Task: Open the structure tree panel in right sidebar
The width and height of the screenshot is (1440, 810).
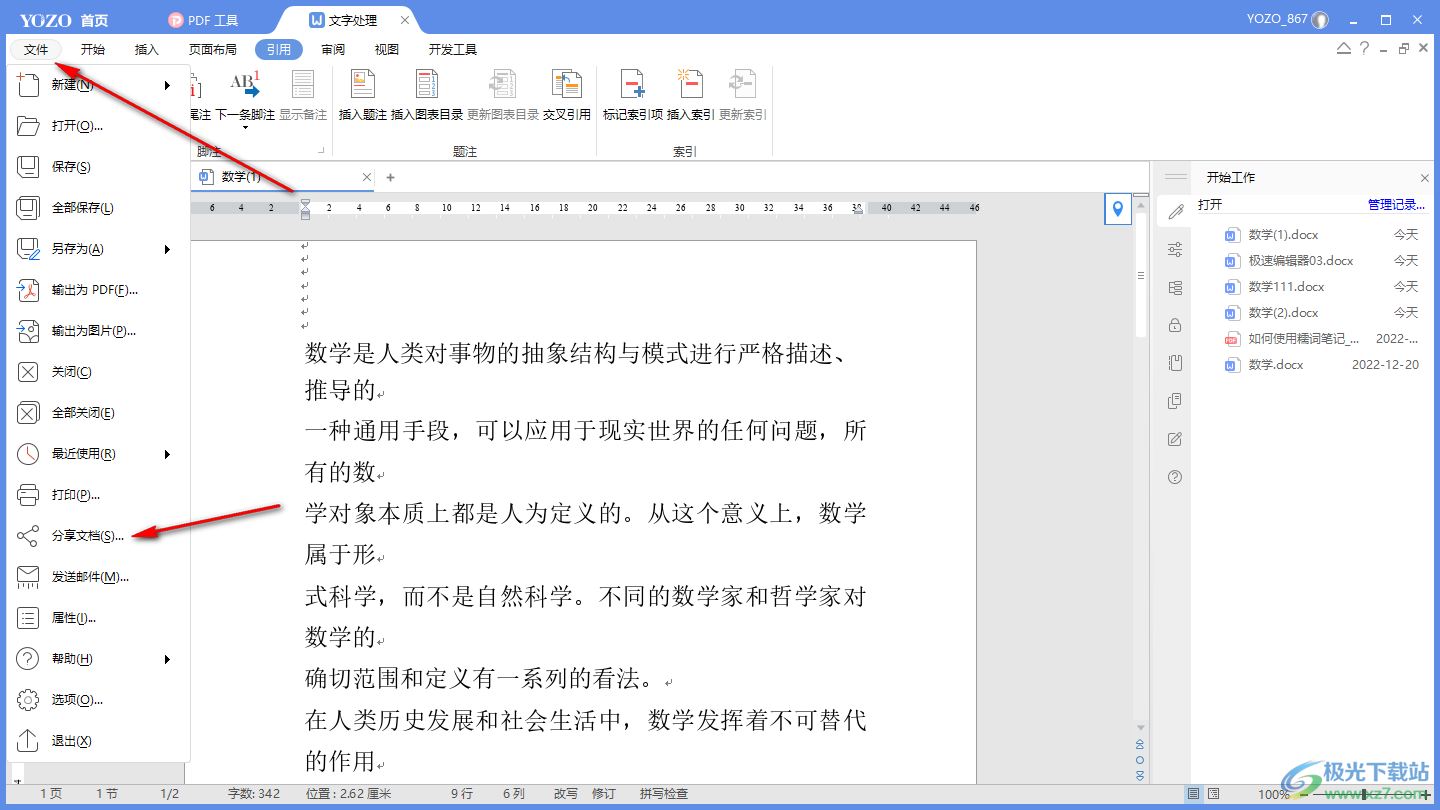Action: pos(1175,287)
